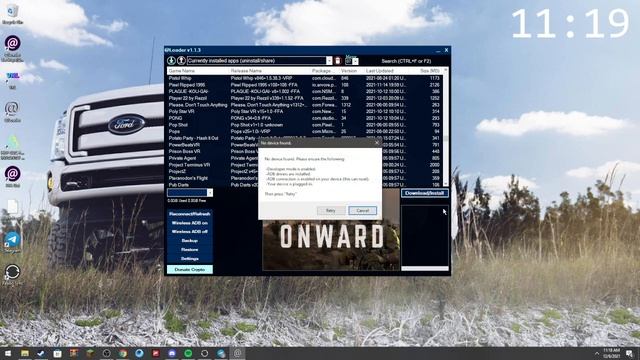Select the Poly Star VR row
640x360 pixels.
(x=305, y=111)
